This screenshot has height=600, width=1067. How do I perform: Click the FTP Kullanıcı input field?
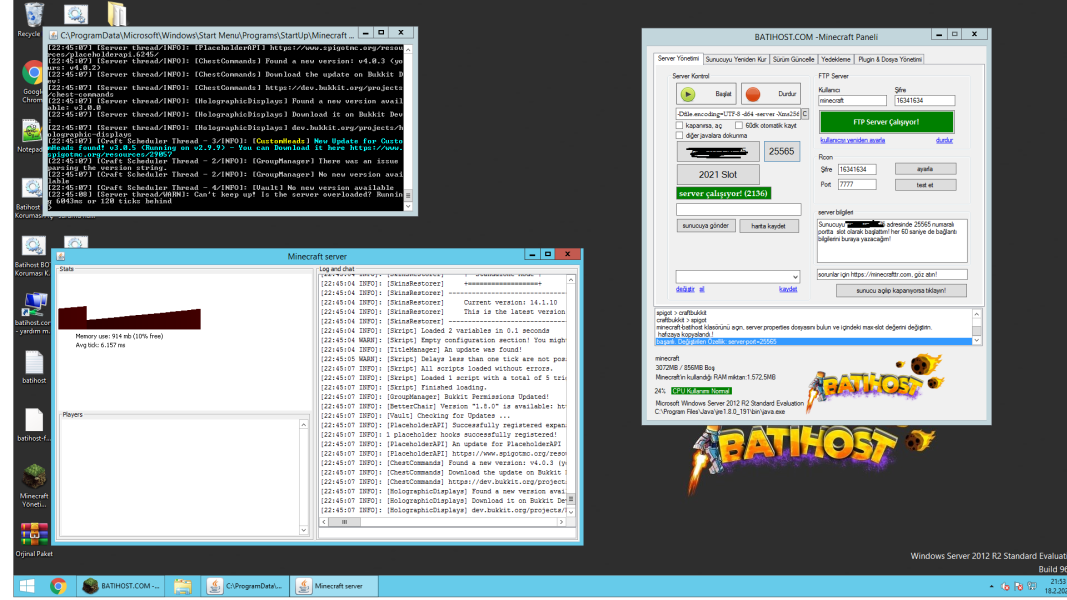click(x=852, y=101)
